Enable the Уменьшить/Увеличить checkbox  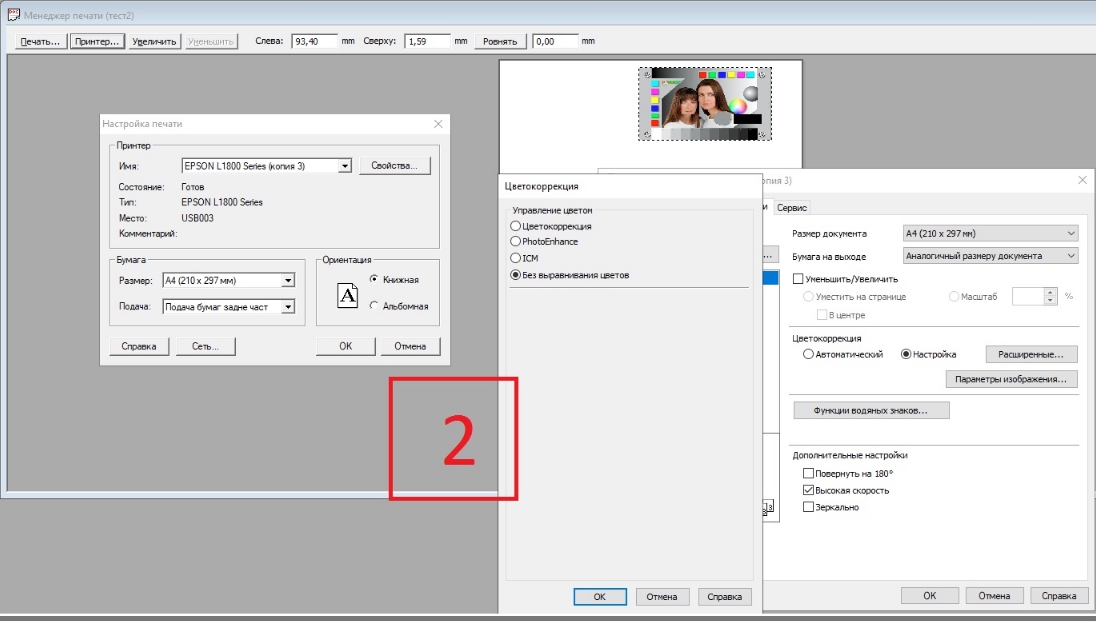point(798,279)
